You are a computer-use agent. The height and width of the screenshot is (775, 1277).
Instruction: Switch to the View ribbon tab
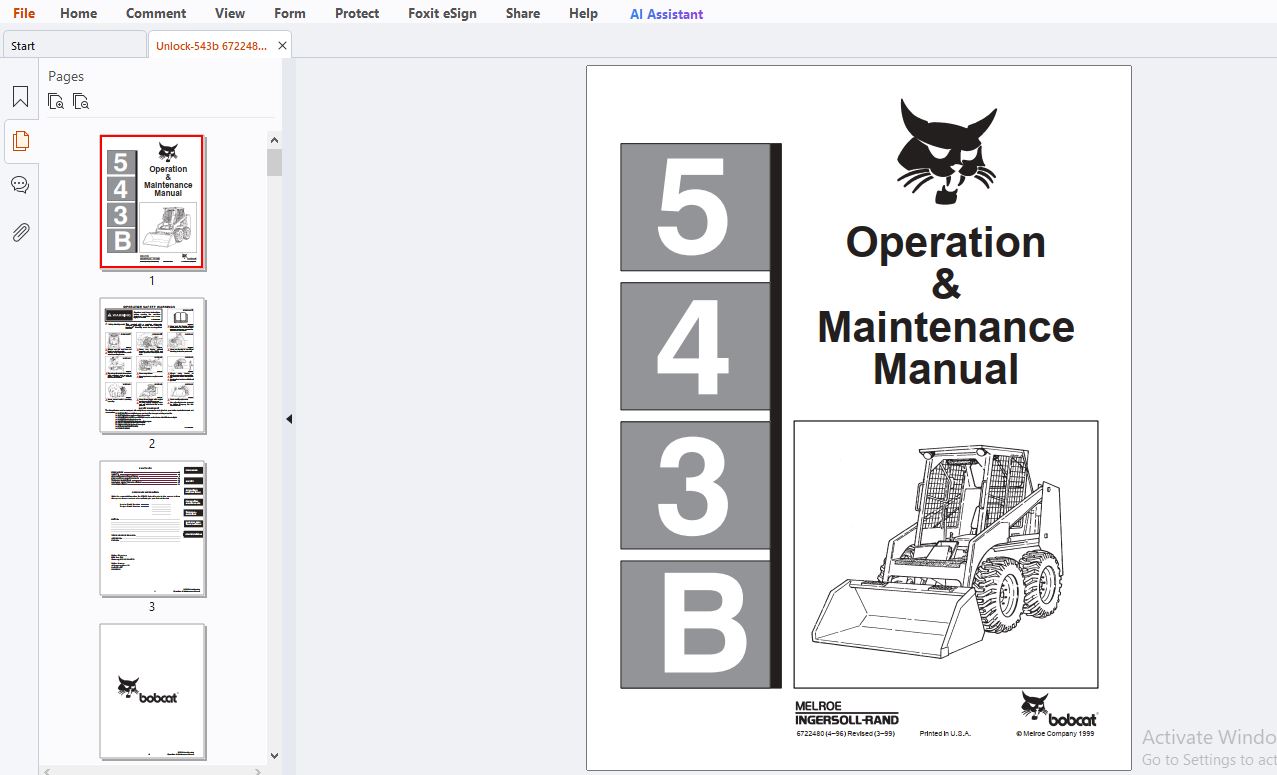coord(230,13)
